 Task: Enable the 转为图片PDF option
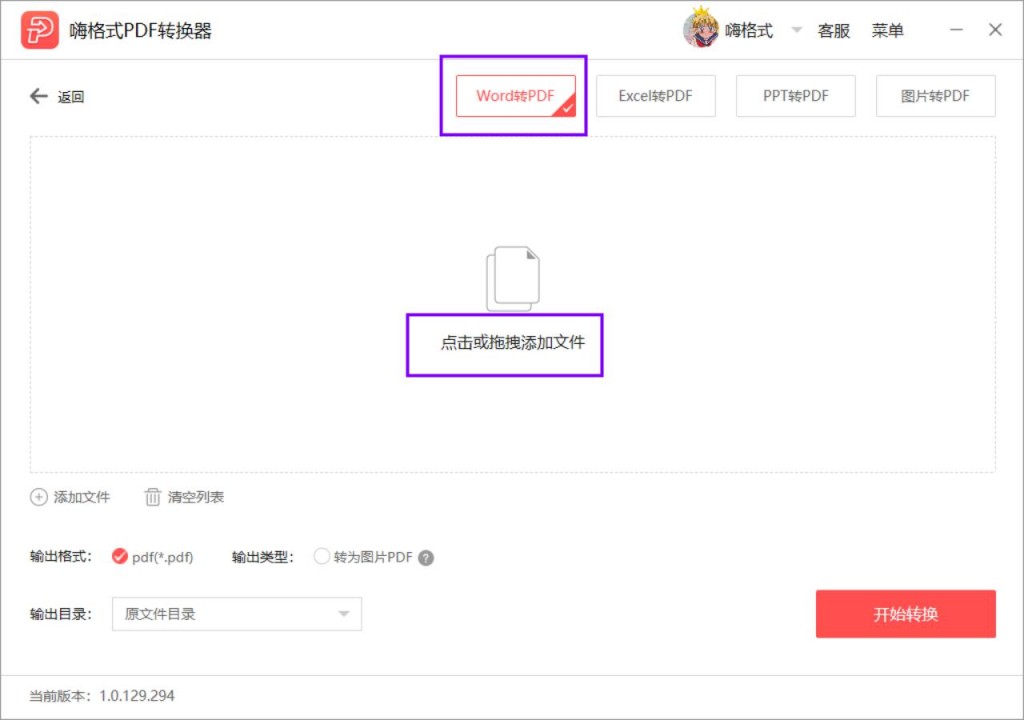tap(321, 557)
